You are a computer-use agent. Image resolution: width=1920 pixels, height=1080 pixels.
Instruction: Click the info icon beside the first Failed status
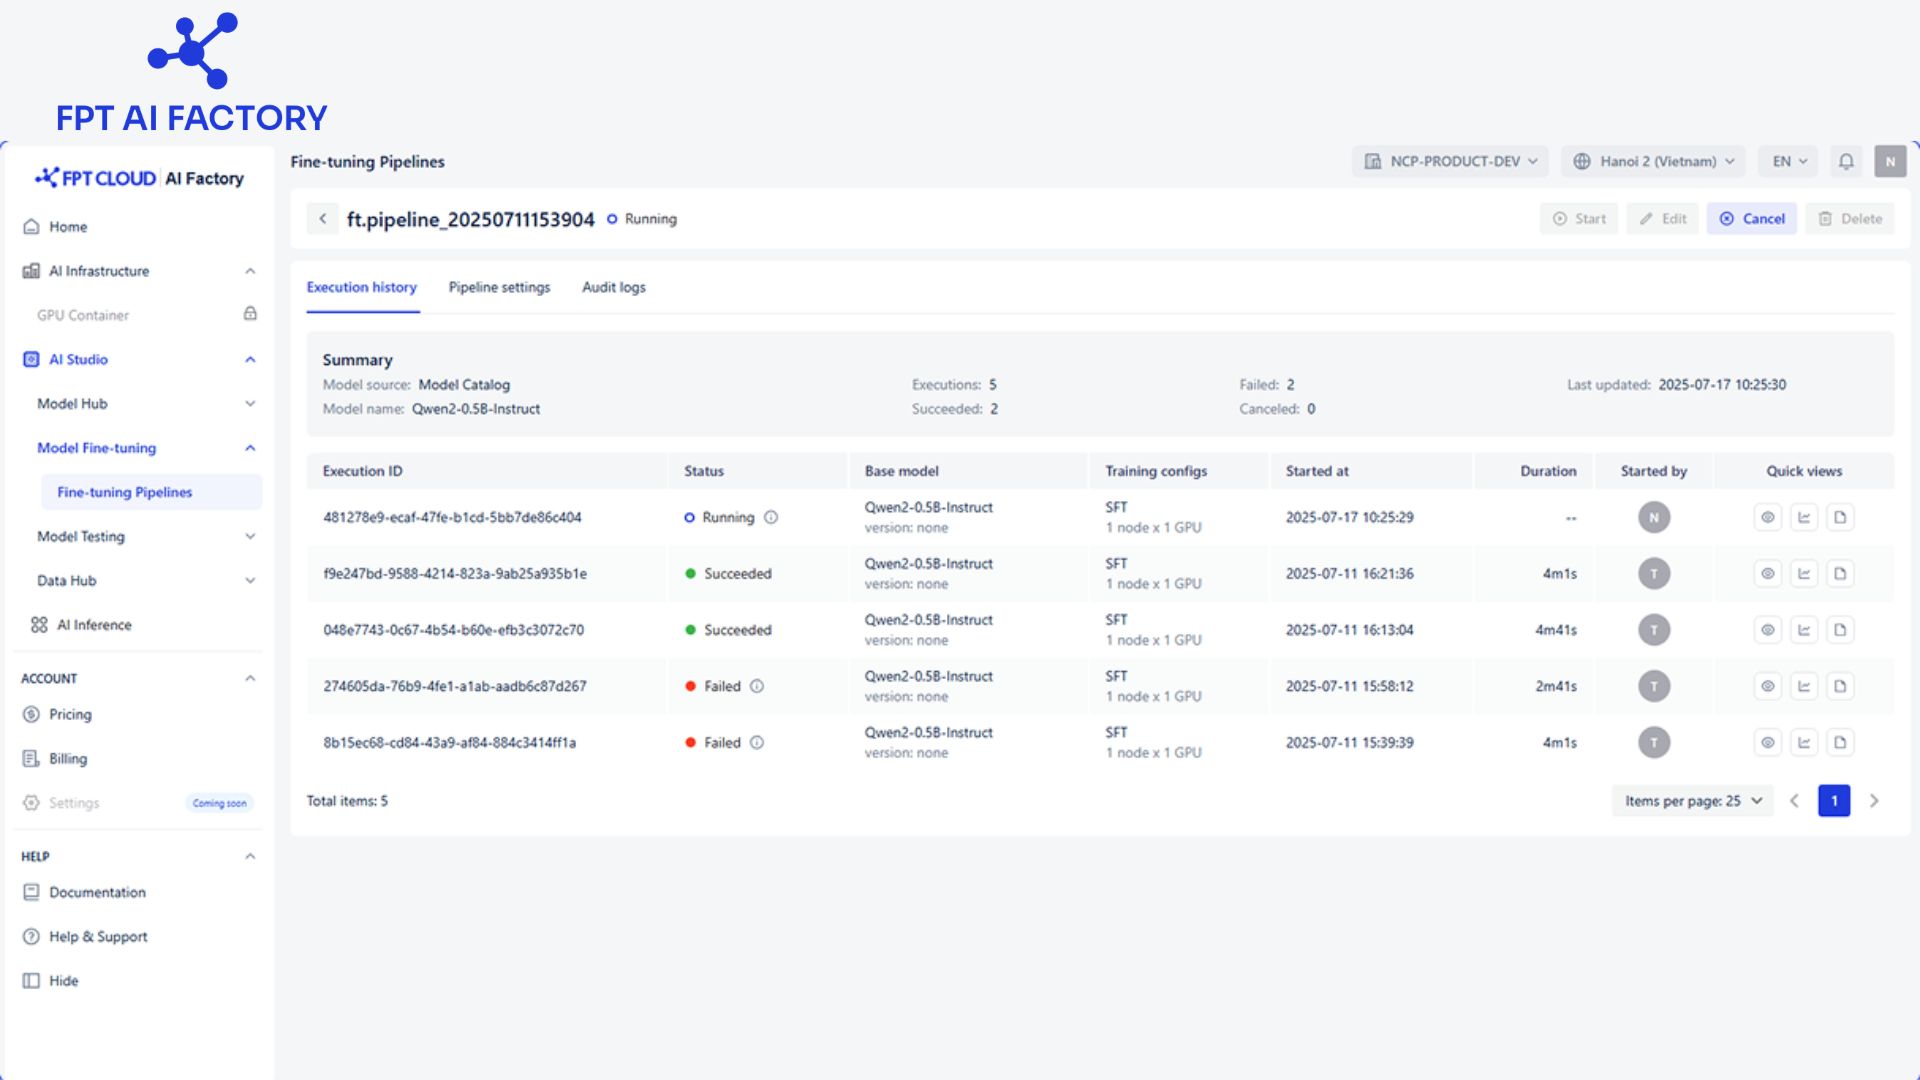(x=757, y=686)
